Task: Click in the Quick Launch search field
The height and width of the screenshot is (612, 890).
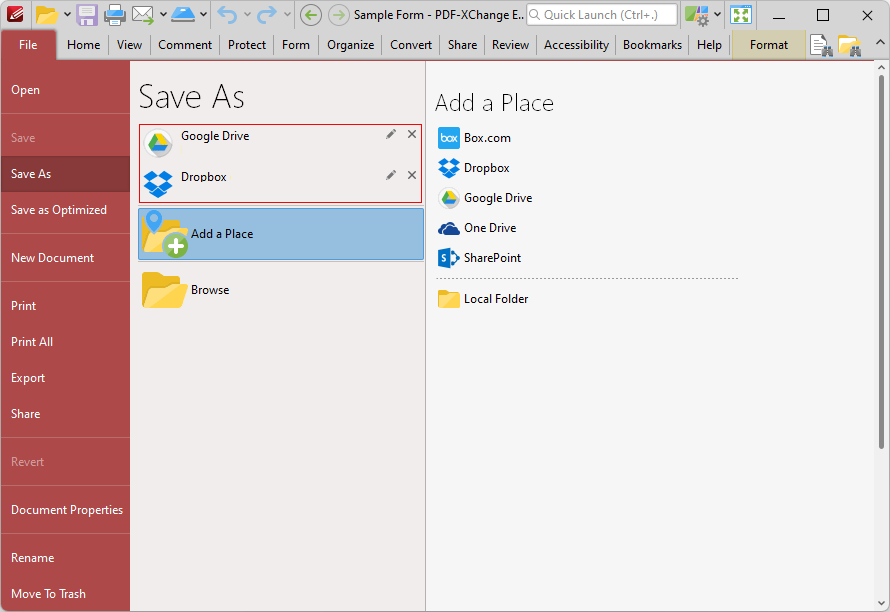Action: point(602,15)
